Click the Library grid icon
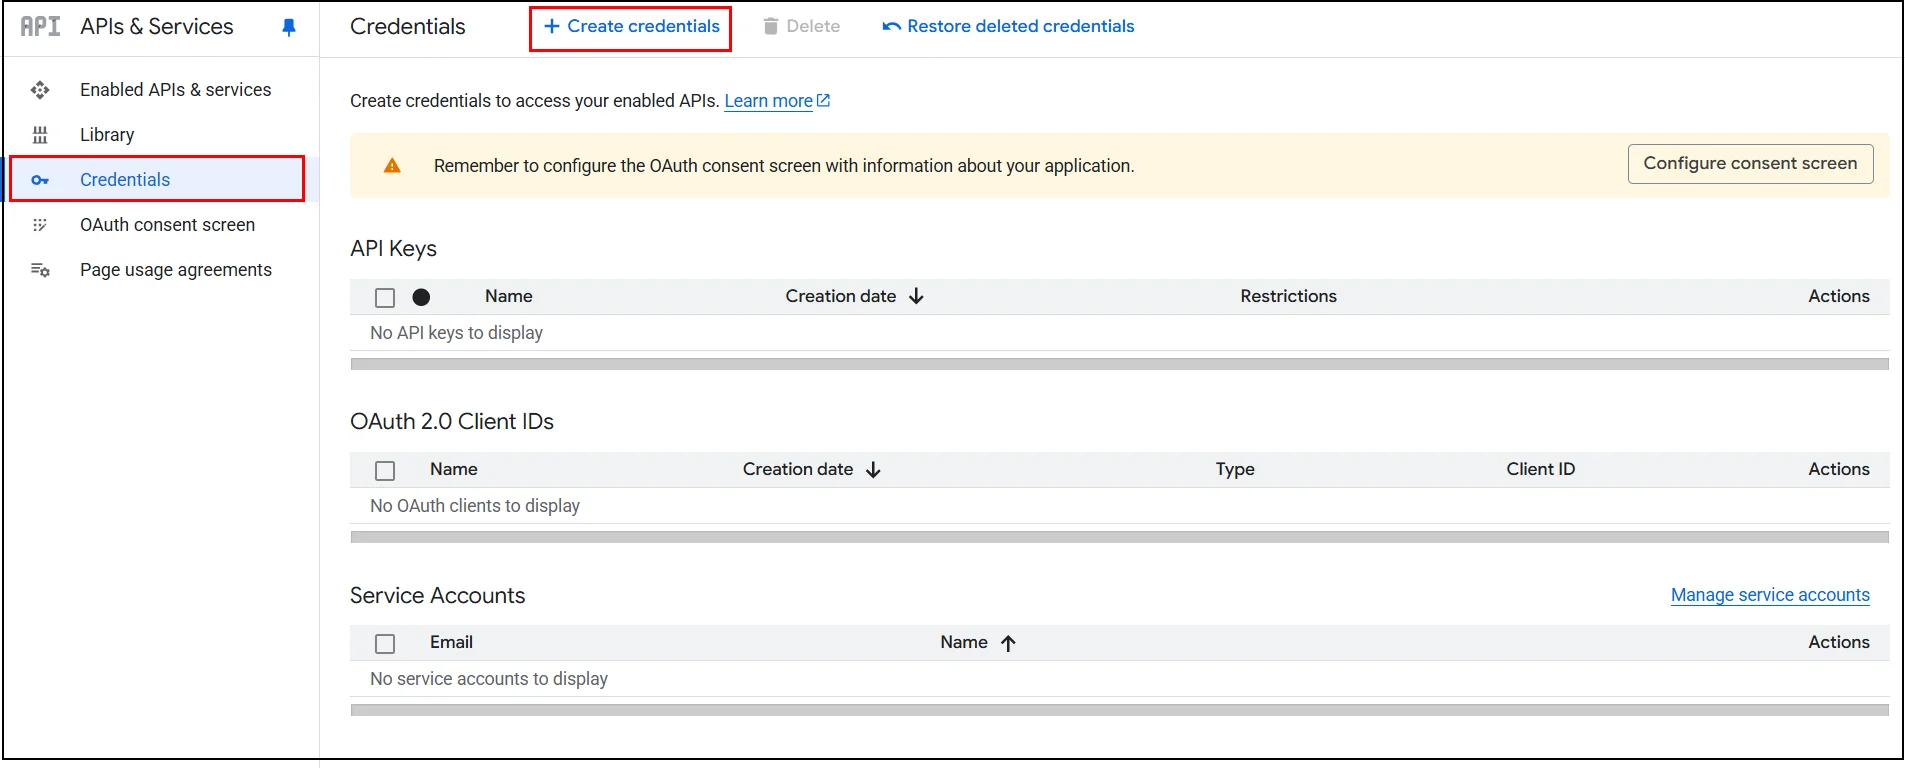The height and width of the screenshot is (768, 1905). [40, 135]
